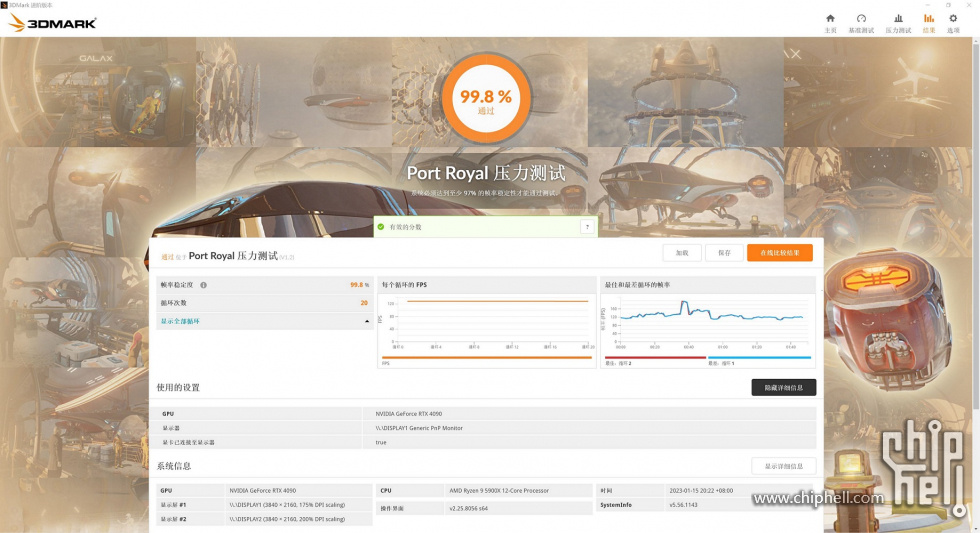Click the 显卡已连接至显示器 true value
Image resolution: width=980 pixels, height=533 pixels.
coord(381,442)
